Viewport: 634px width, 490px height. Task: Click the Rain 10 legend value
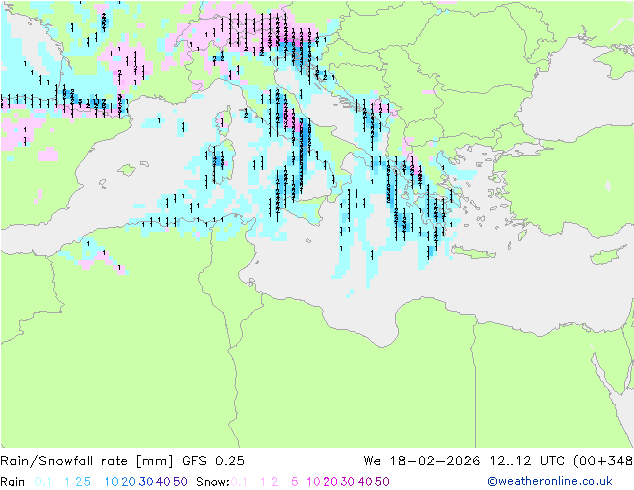112,482
